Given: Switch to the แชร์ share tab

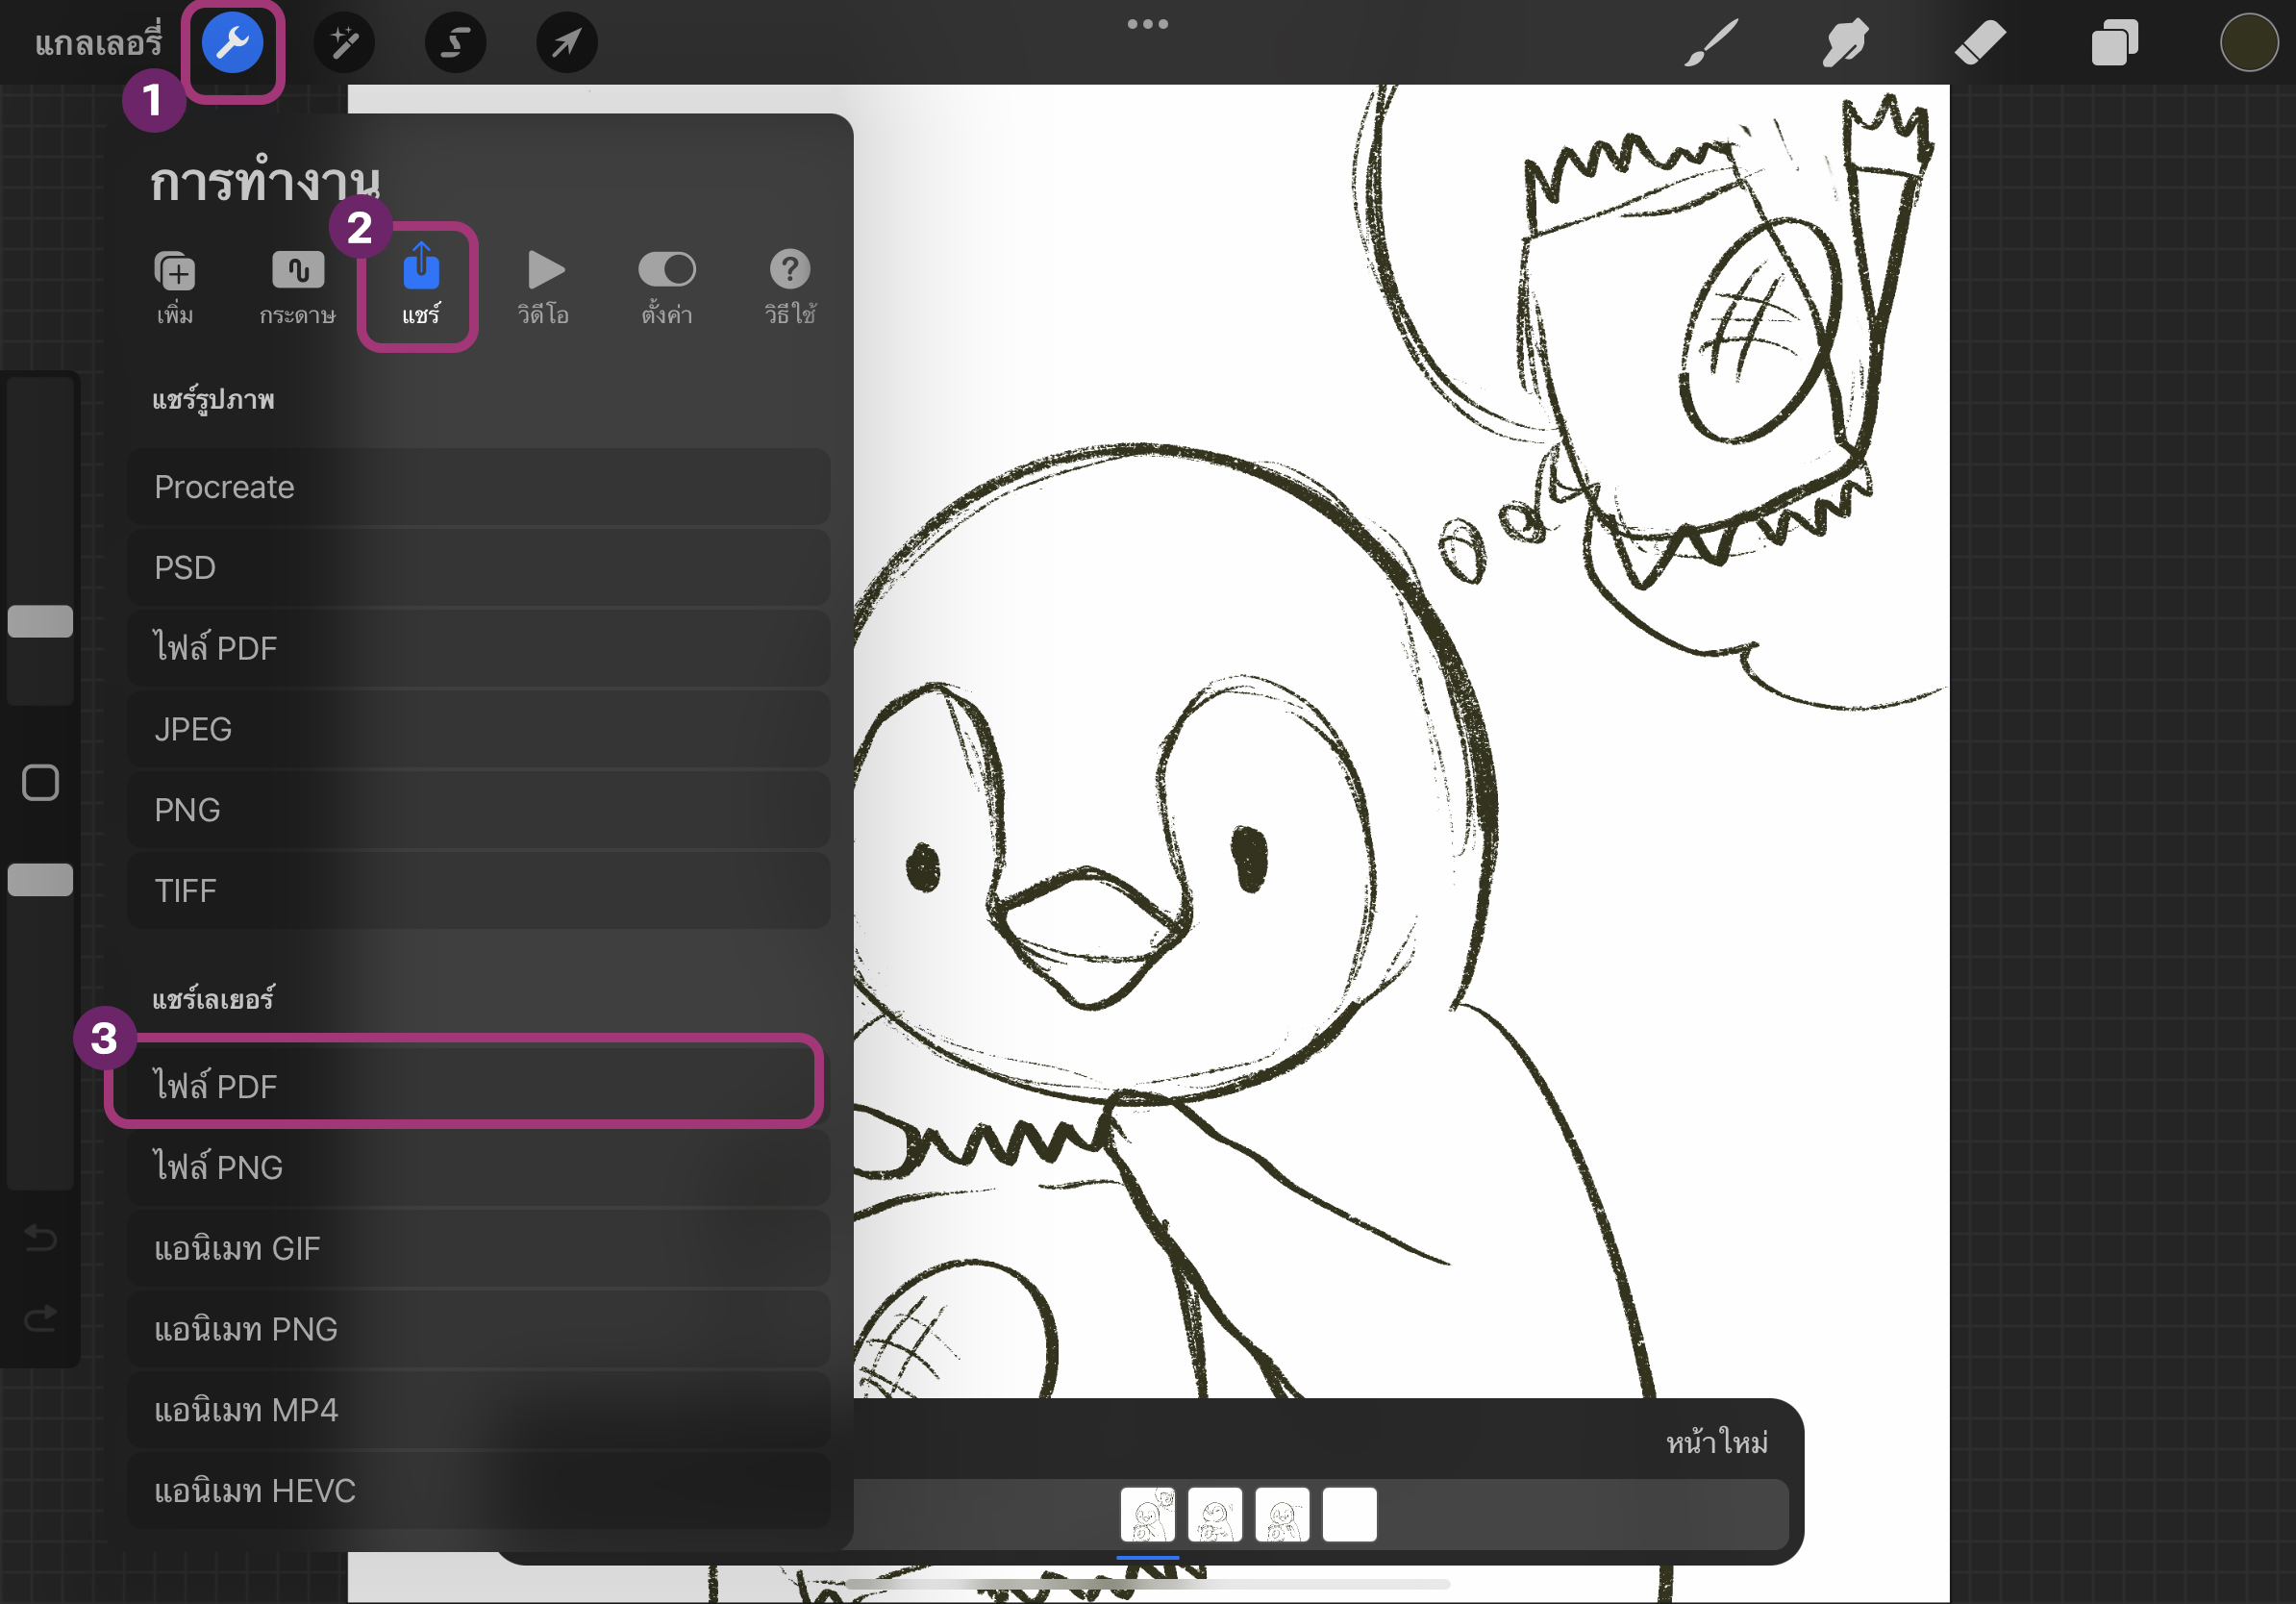Looking at the screenshot, I should coord(420,286).
